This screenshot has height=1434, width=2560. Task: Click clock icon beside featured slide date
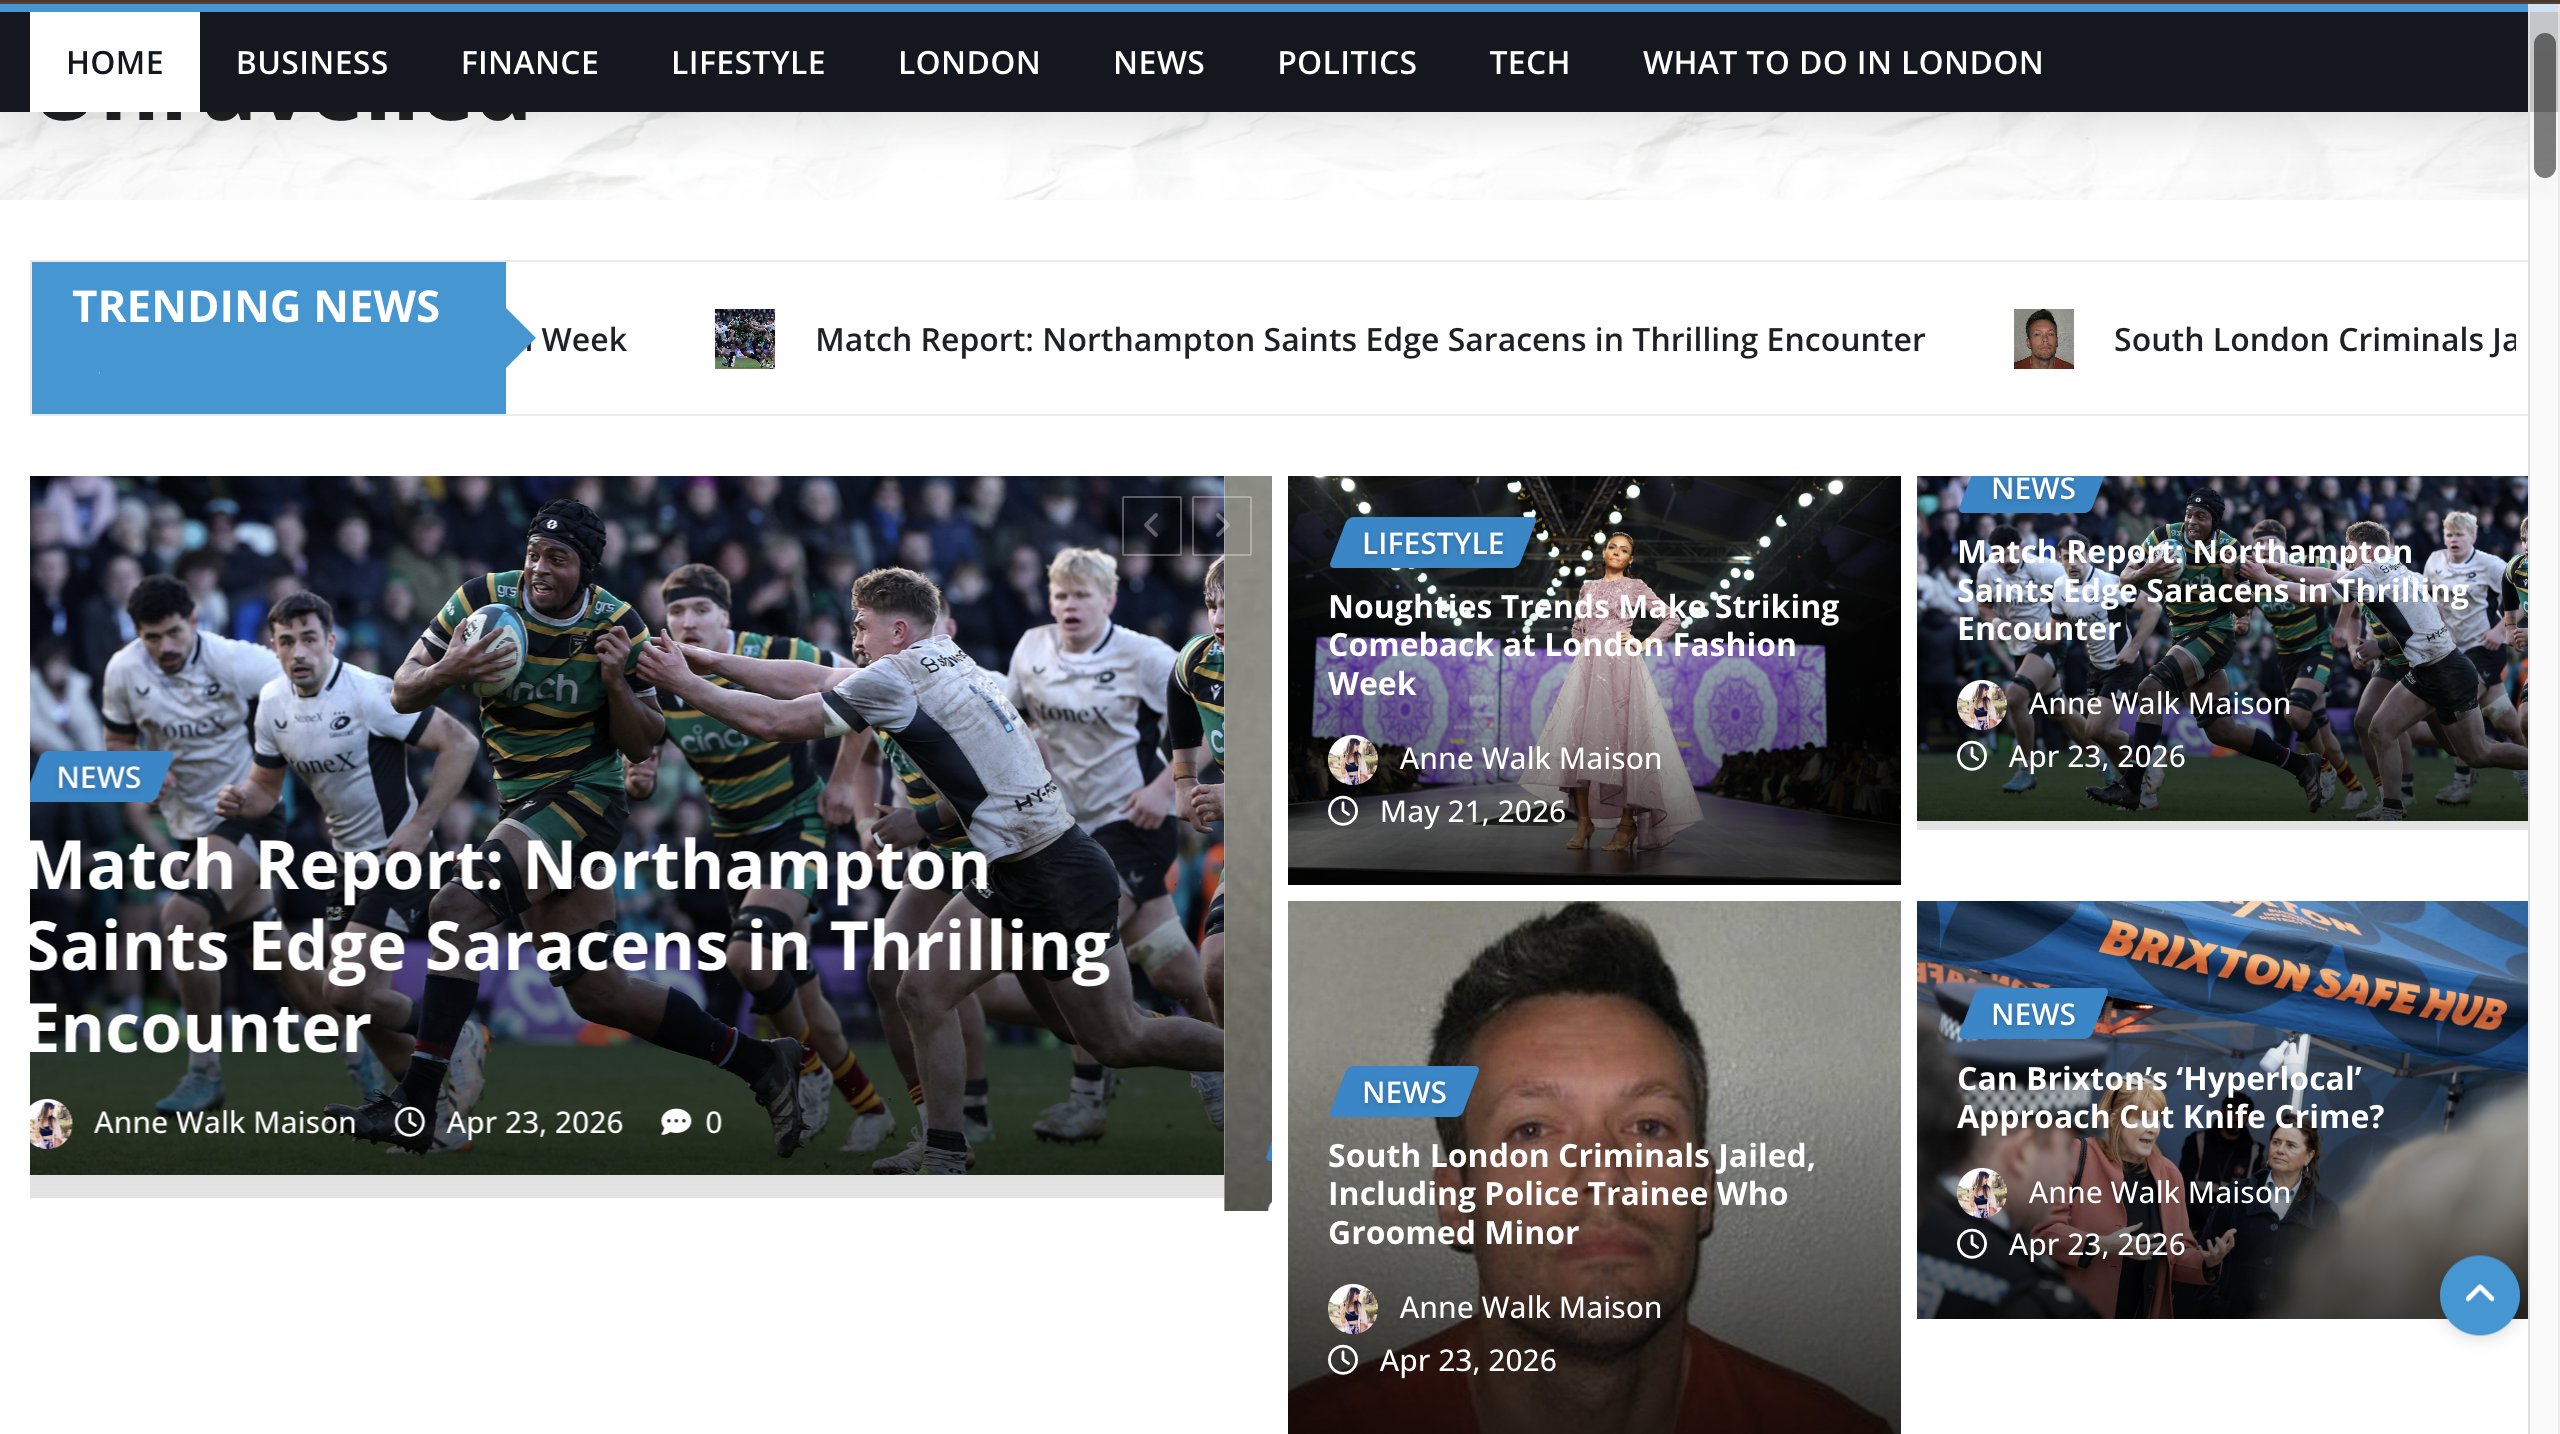pyautogui.click(x=409, y=1122)
